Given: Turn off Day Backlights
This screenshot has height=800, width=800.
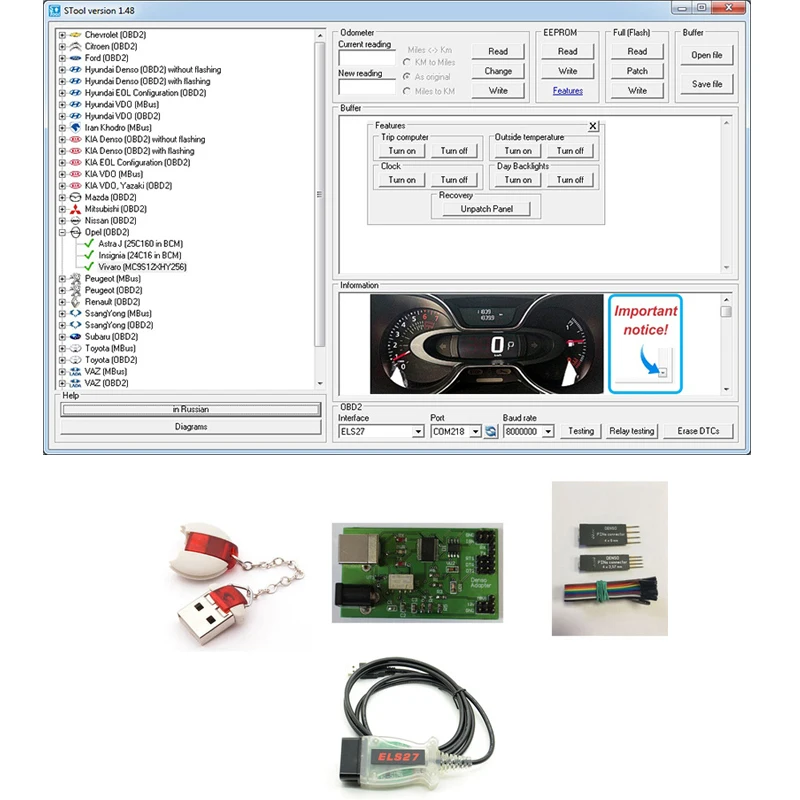Looking at the screenshot, I should point(570,180).
